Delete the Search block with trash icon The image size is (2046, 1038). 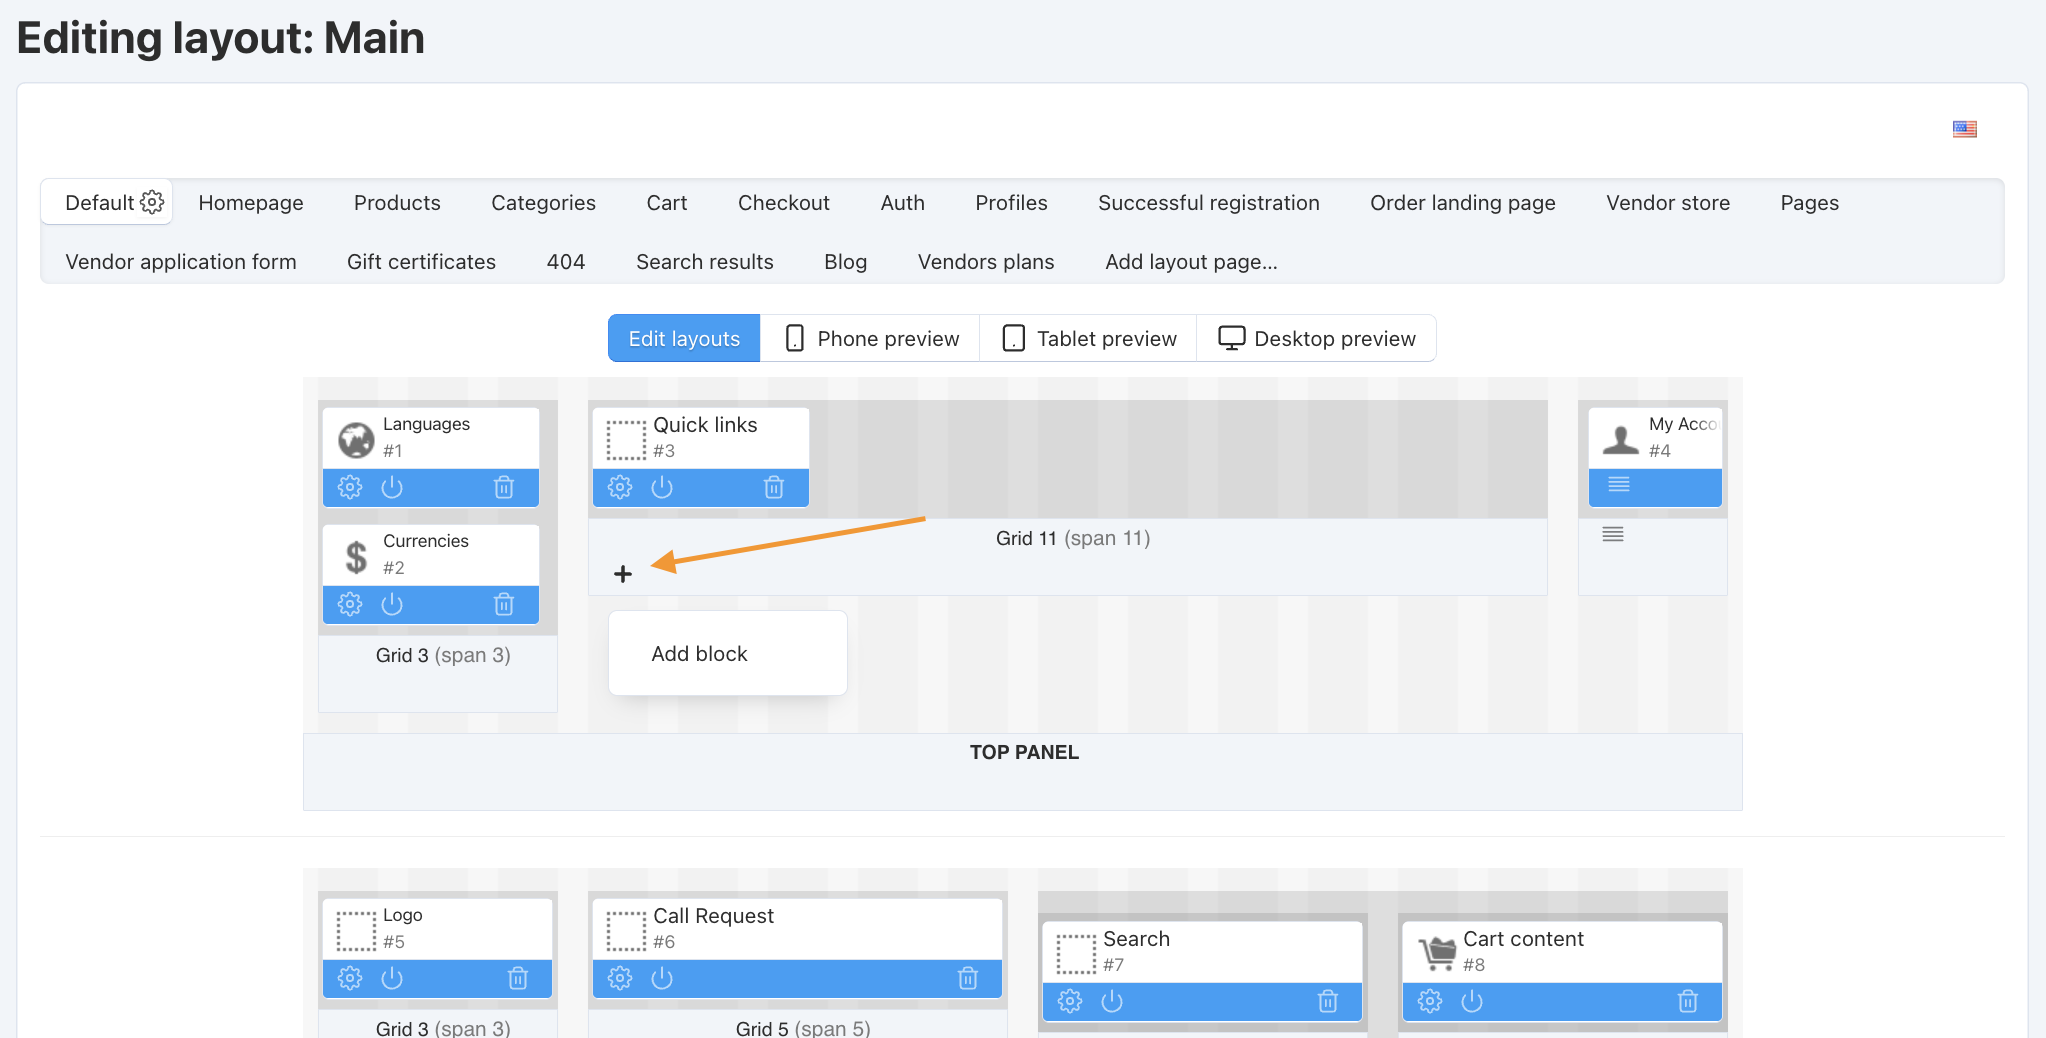[x=1328, y=1001]
